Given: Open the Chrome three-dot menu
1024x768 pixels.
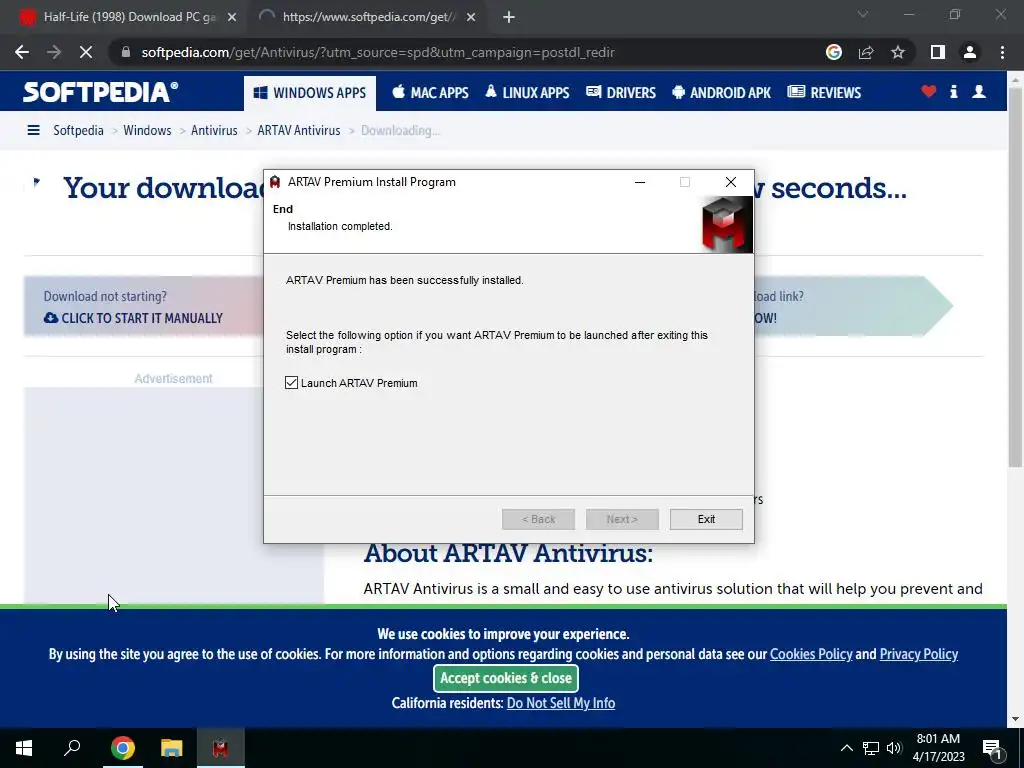Looking at the screenshot, I should click(1002, 52).
